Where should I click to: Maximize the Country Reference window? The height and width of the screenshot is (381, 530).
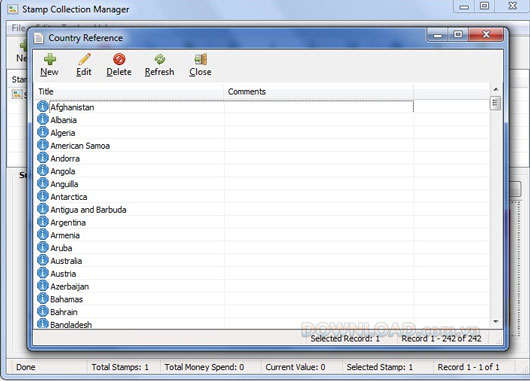(x=458, y=35)
